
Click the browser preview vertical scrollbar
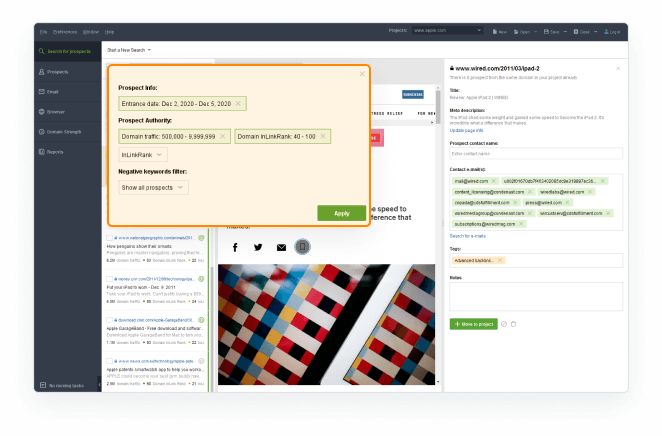[438, 108]
